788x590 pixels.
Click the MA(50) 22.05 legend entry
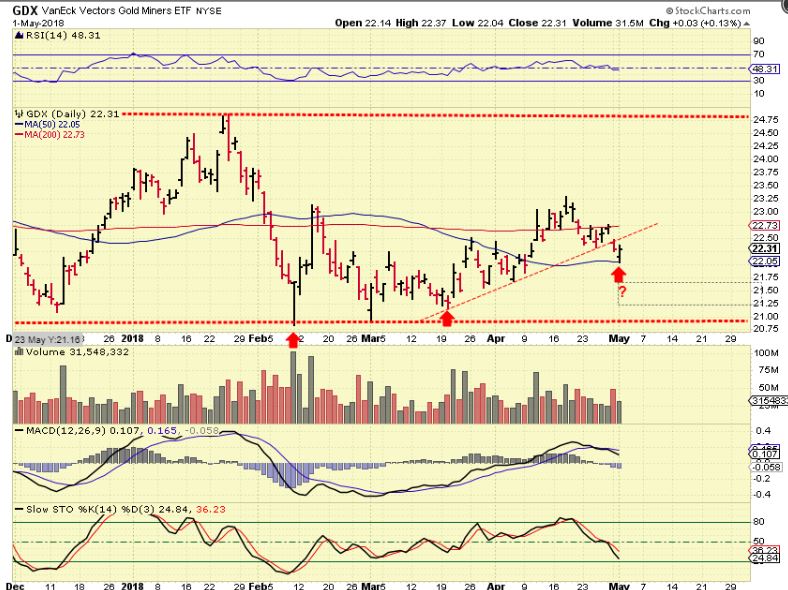(x=47, y=124)
